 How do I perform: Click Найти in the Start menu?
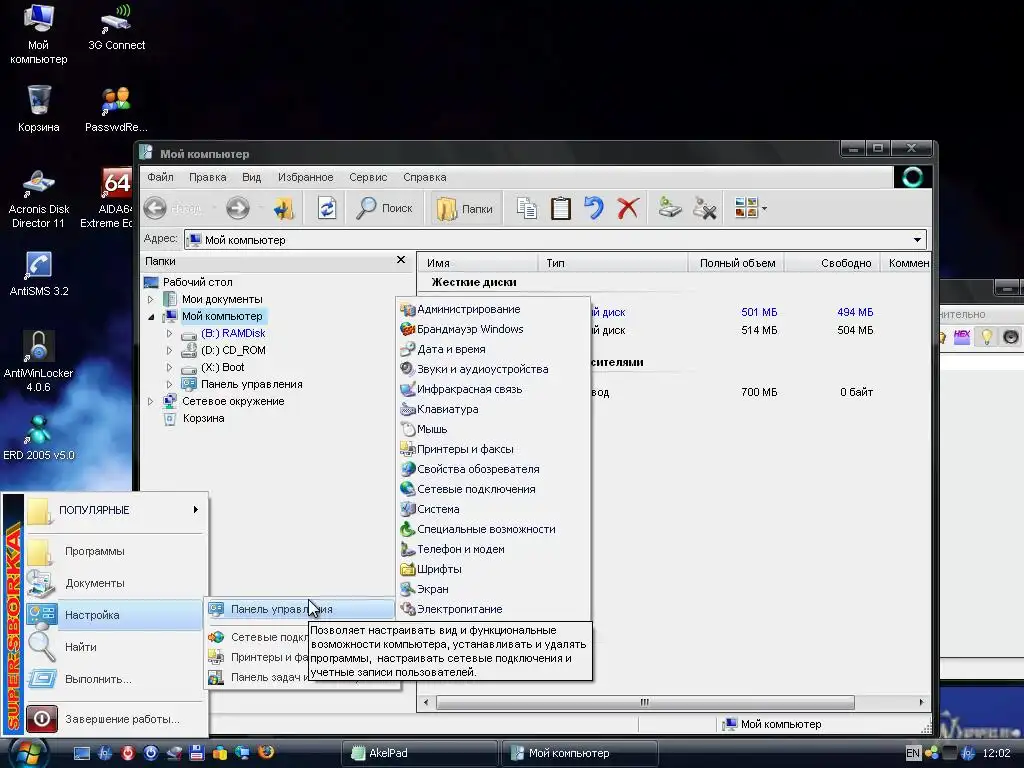point(114,647)
